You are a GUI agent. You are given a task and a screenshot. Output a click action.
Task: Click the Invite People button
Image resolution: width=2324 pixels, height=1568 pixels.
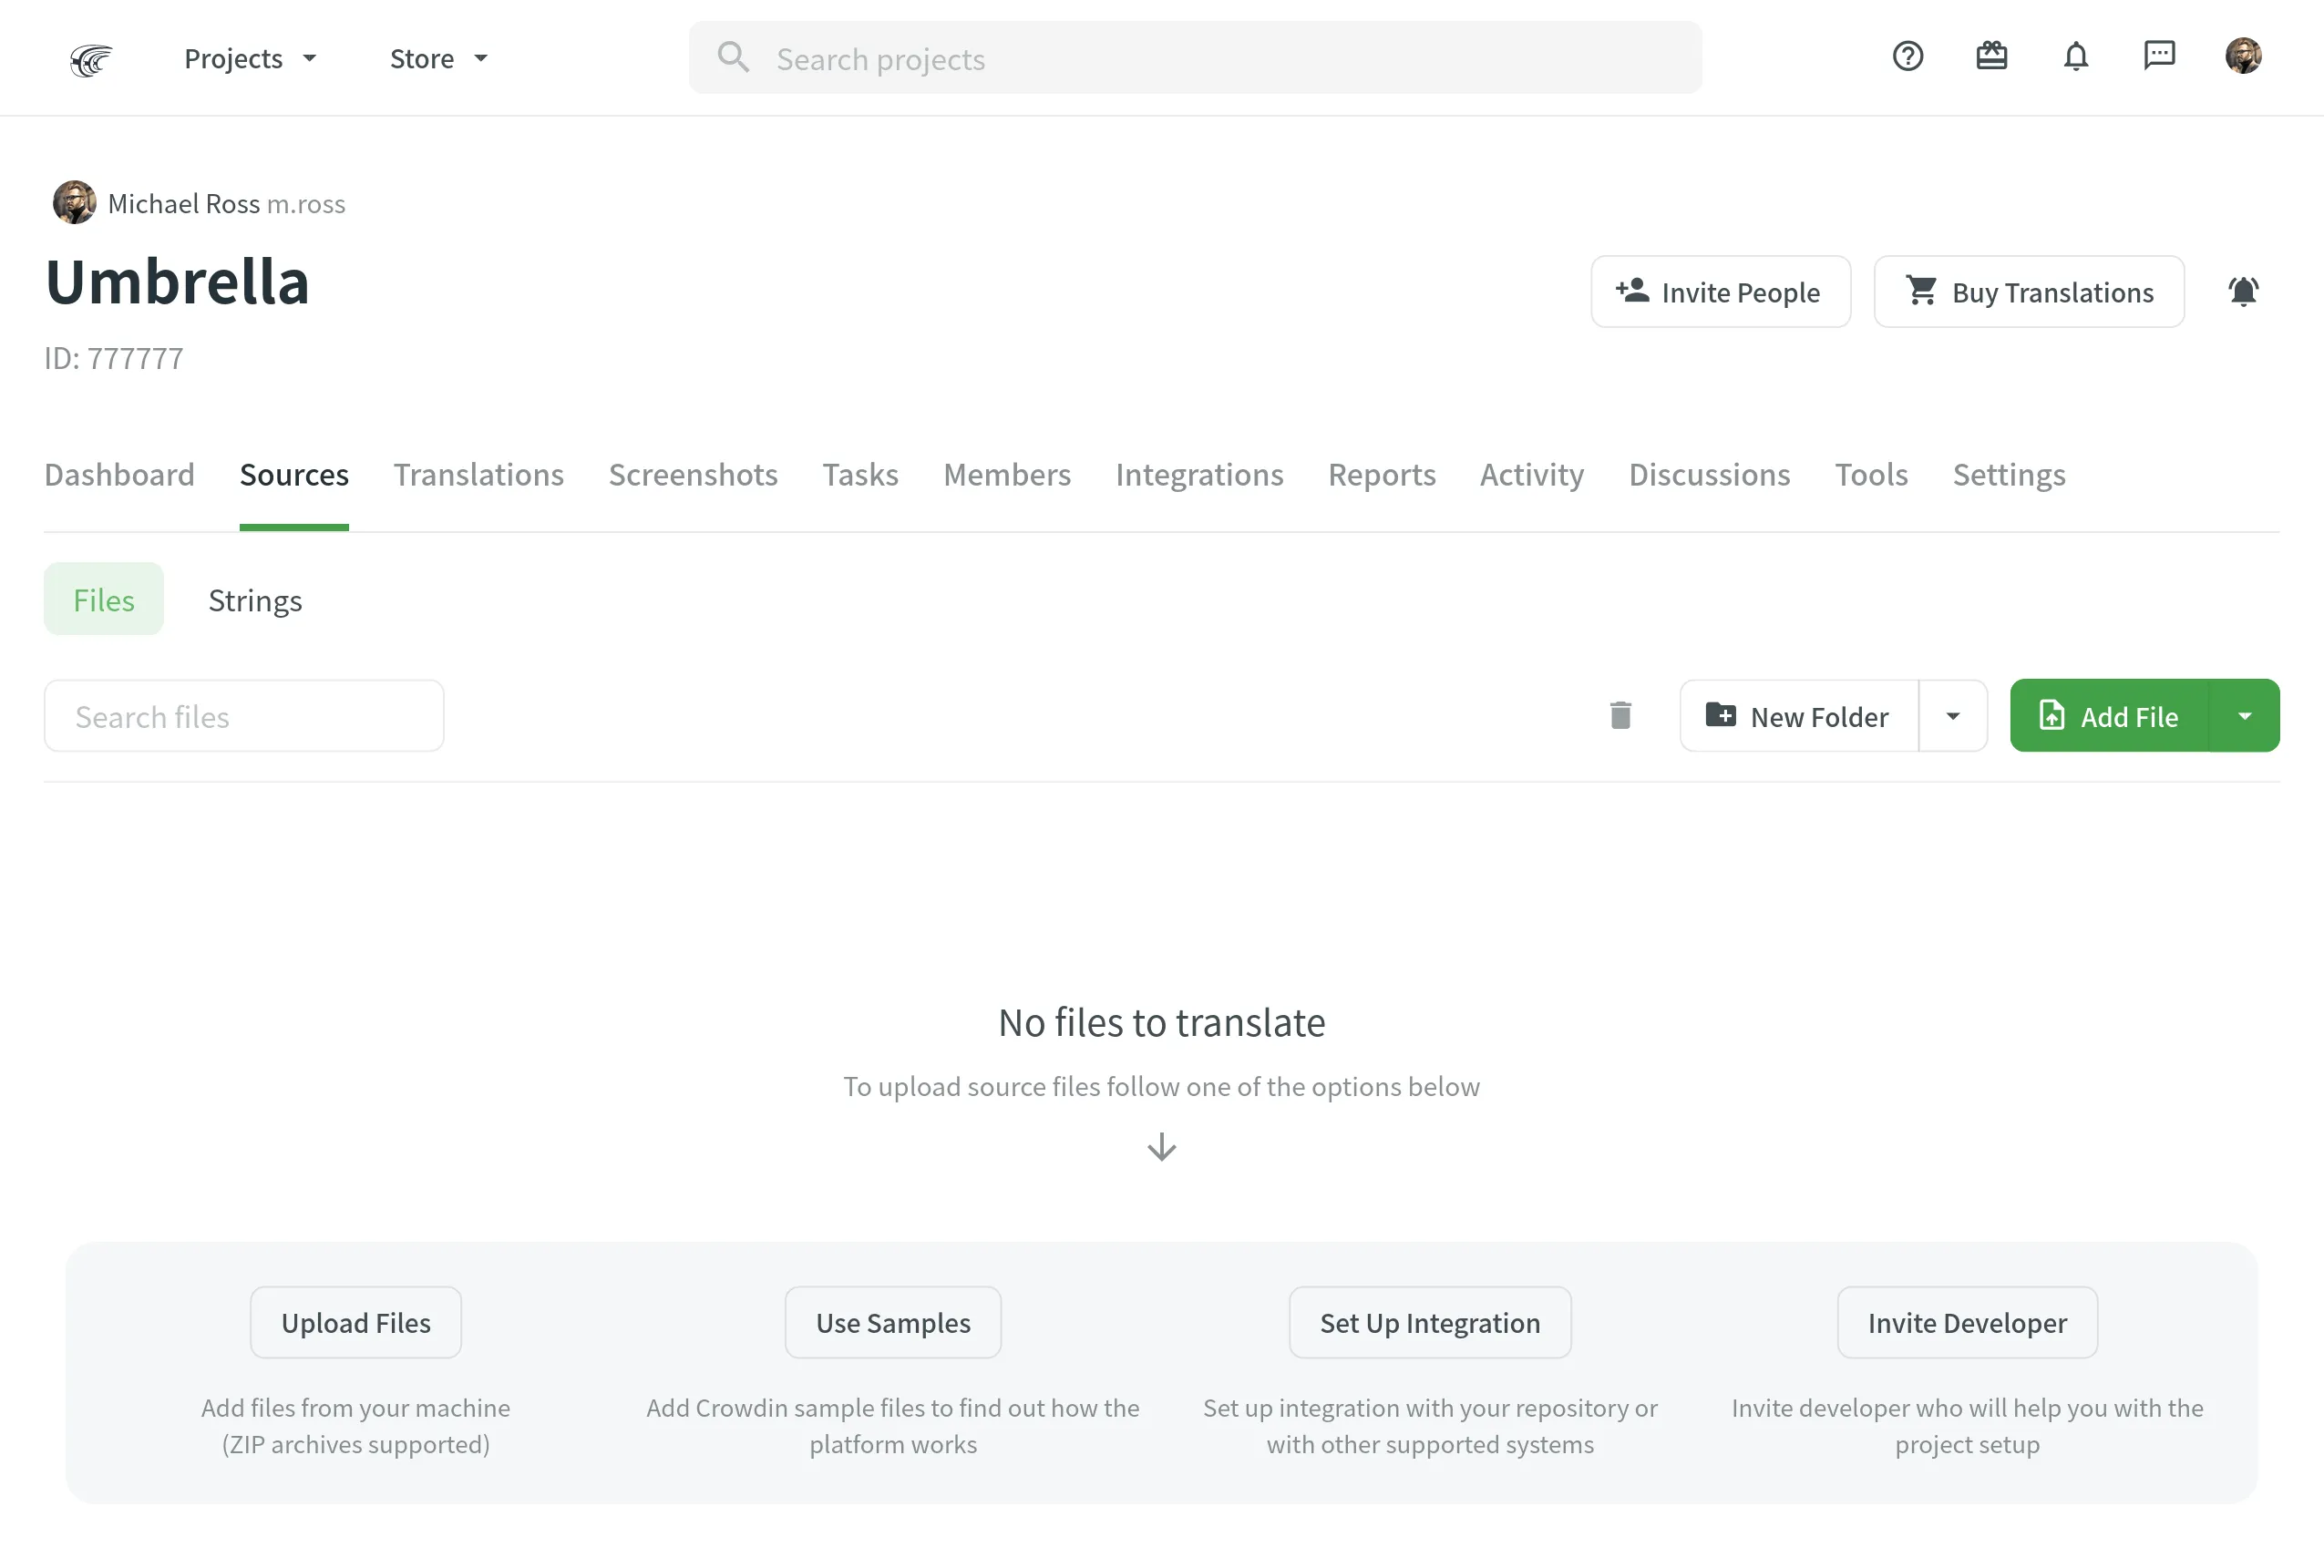tap(1721, 292)
